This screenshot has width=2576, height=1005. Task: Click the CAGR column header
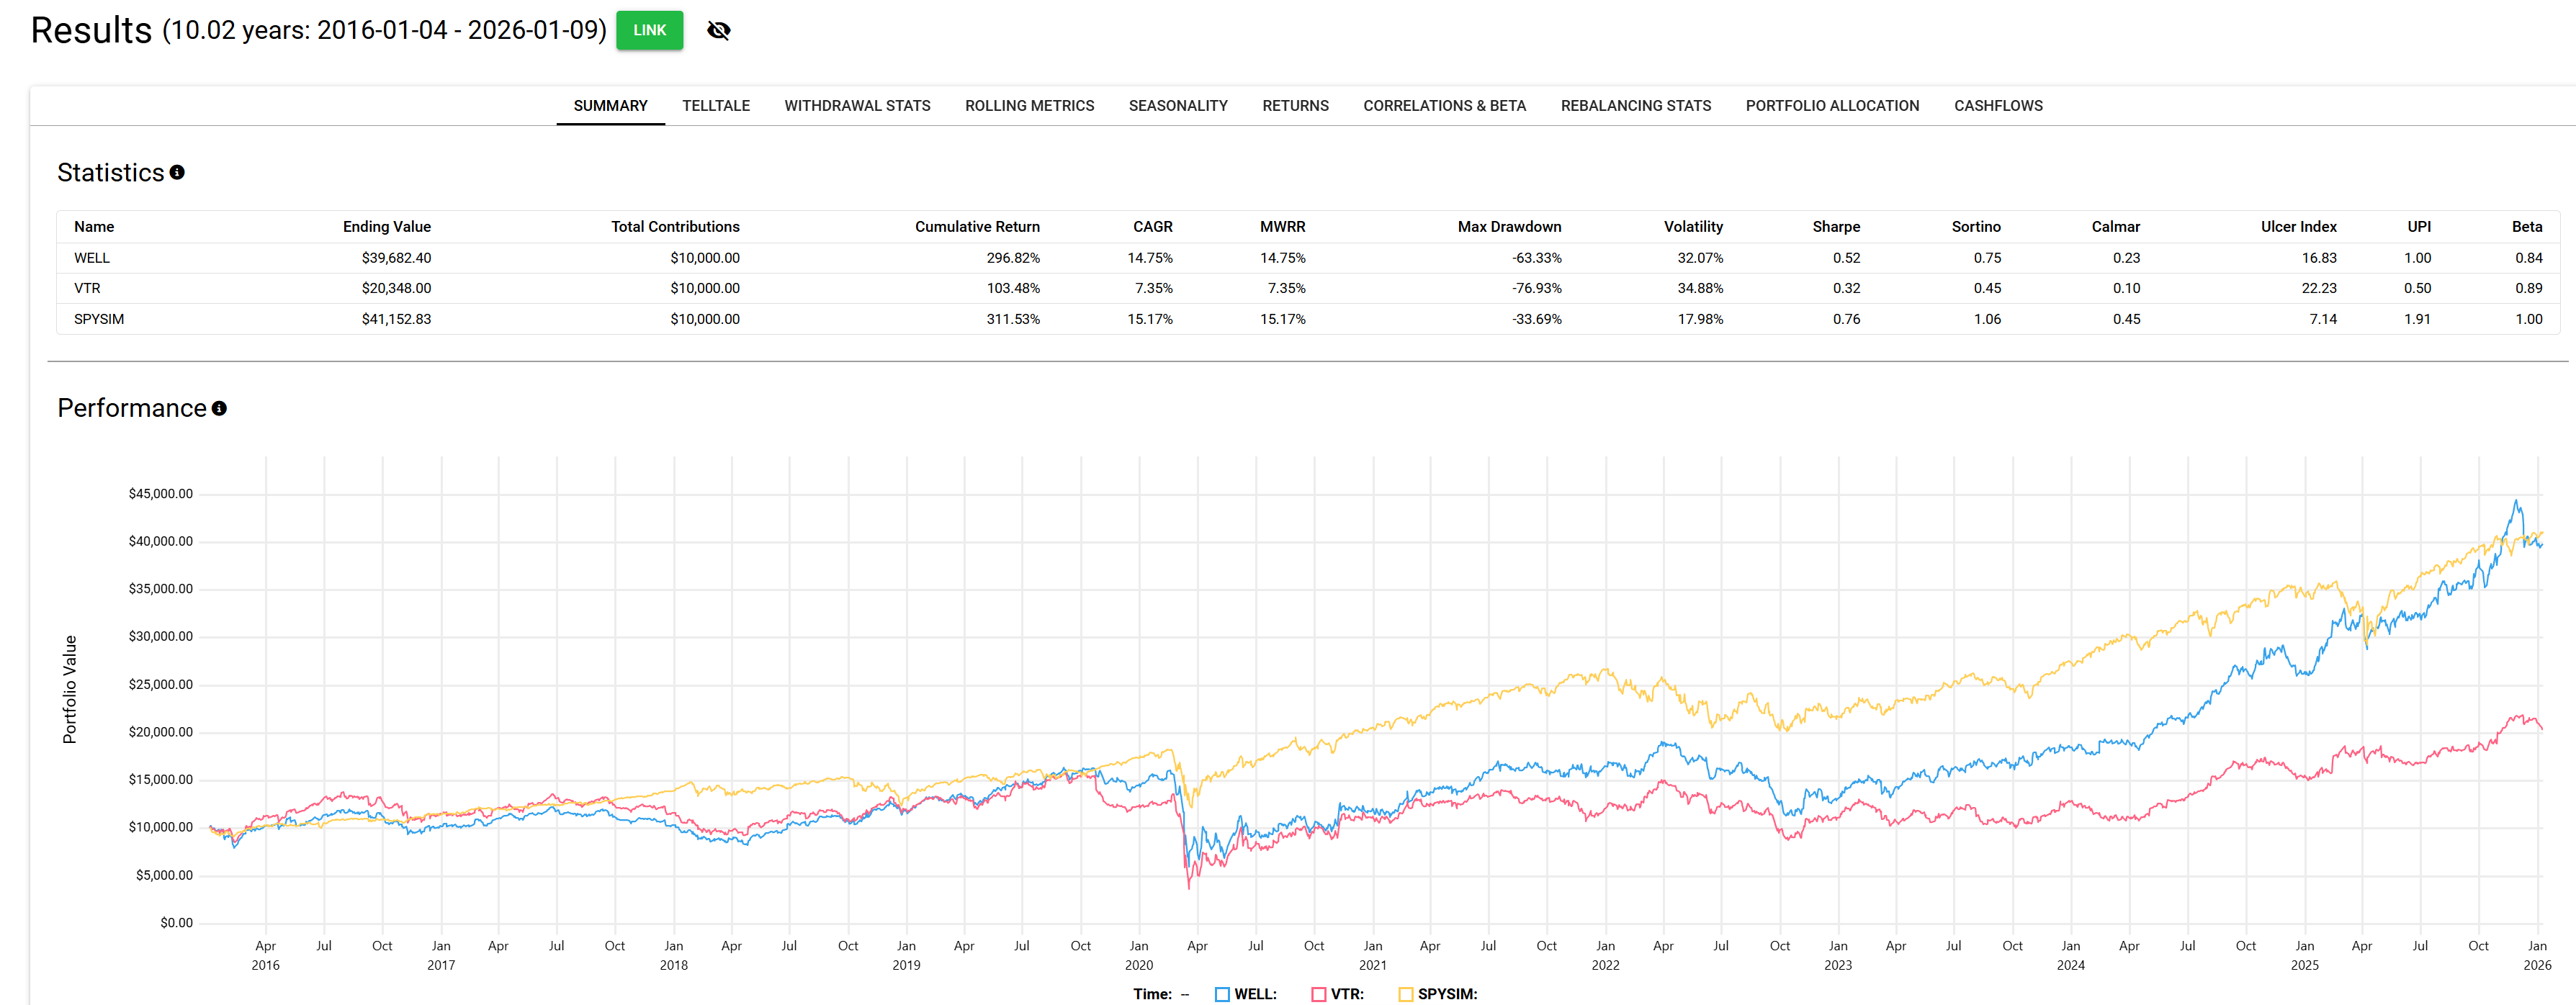coord(1152,227)
